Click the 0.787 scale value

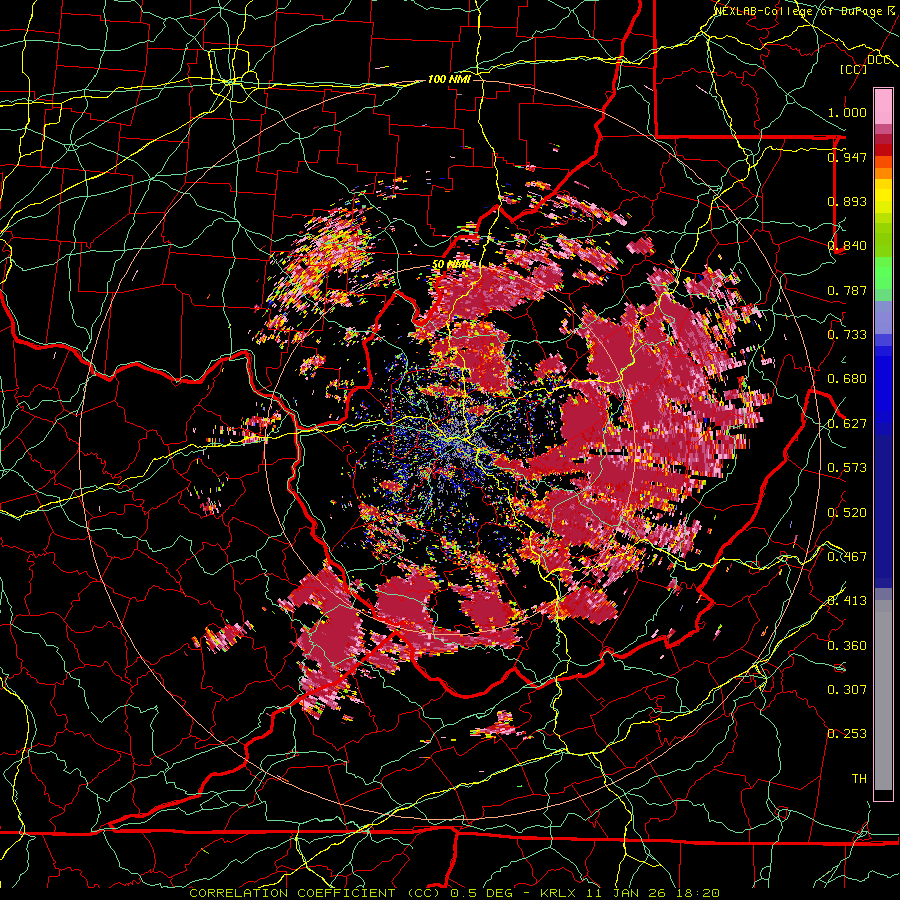click(847, 290)
